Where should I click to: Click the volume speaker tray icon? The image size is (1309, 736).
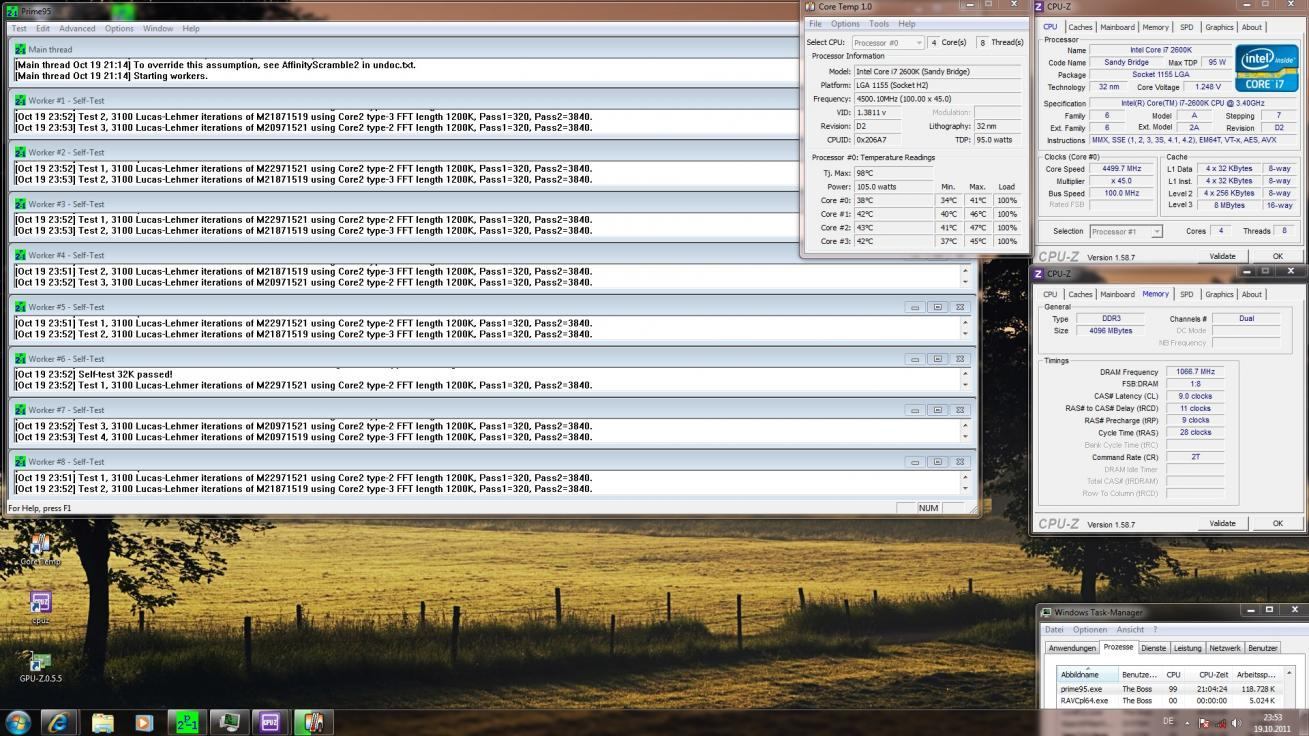[1236, 722]
